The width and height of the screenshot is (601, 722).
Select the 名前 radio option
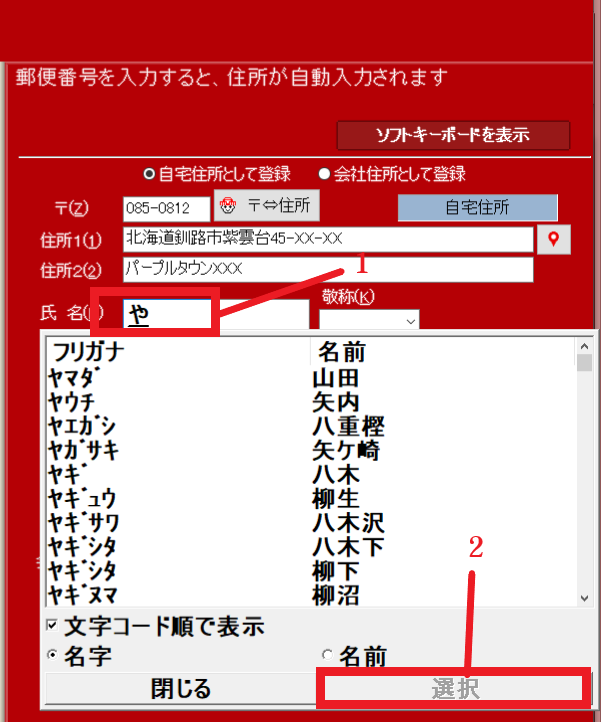(x=354, y=656)
